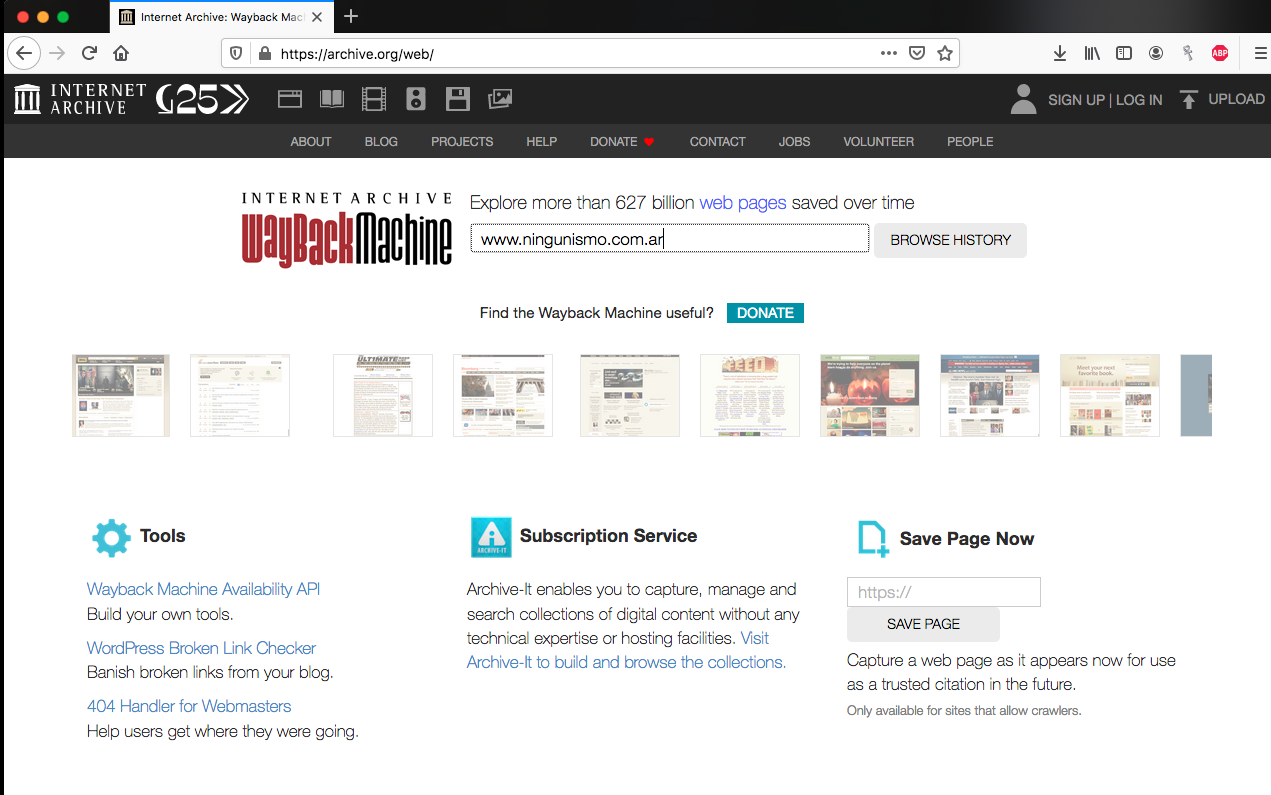
Task: Click the UPLOAD text link
Action: point(1236,99)
